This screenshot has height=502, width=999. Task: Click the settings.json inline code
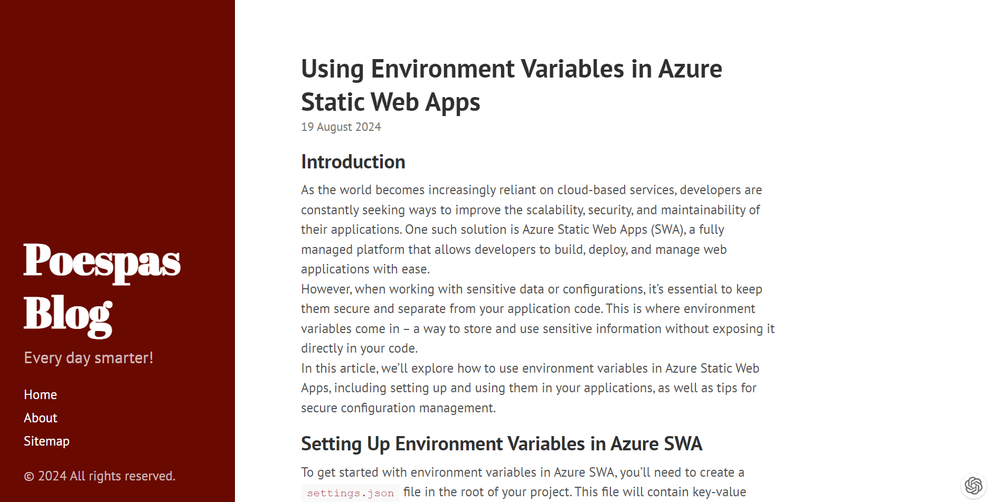[x=350, y=493]
